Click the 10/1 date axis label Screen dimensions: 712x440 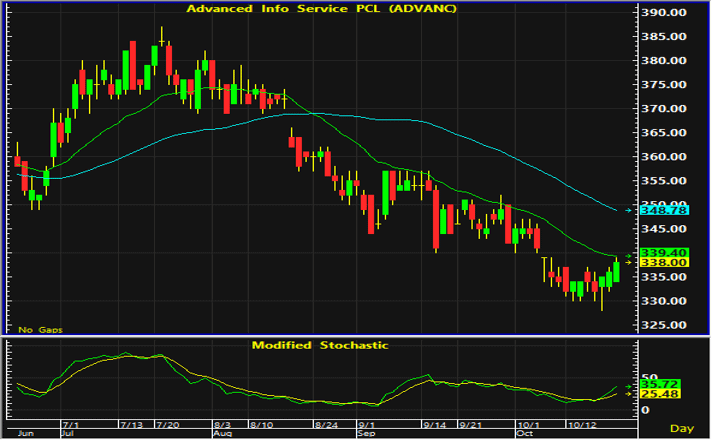529,425
